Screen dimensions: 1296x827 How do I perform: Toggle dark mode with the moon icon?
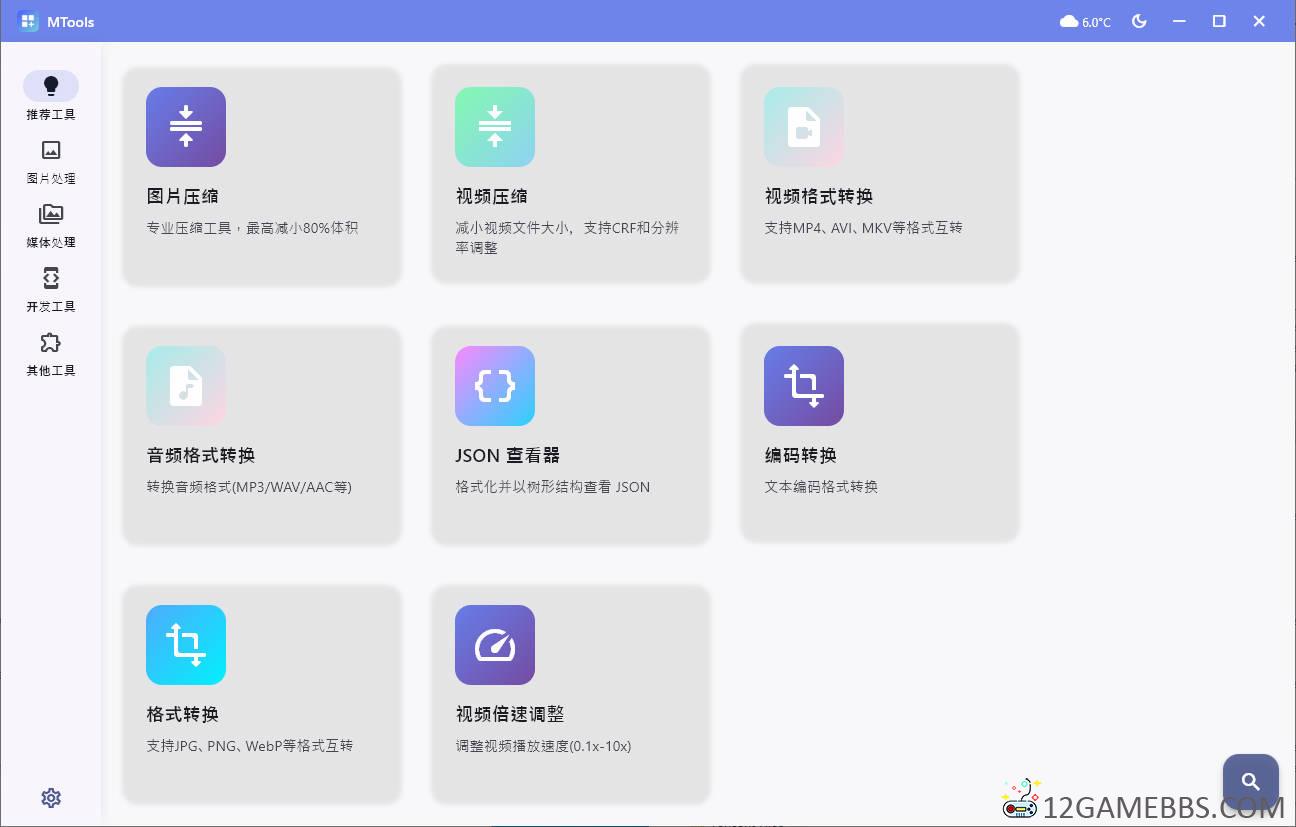1139,21
